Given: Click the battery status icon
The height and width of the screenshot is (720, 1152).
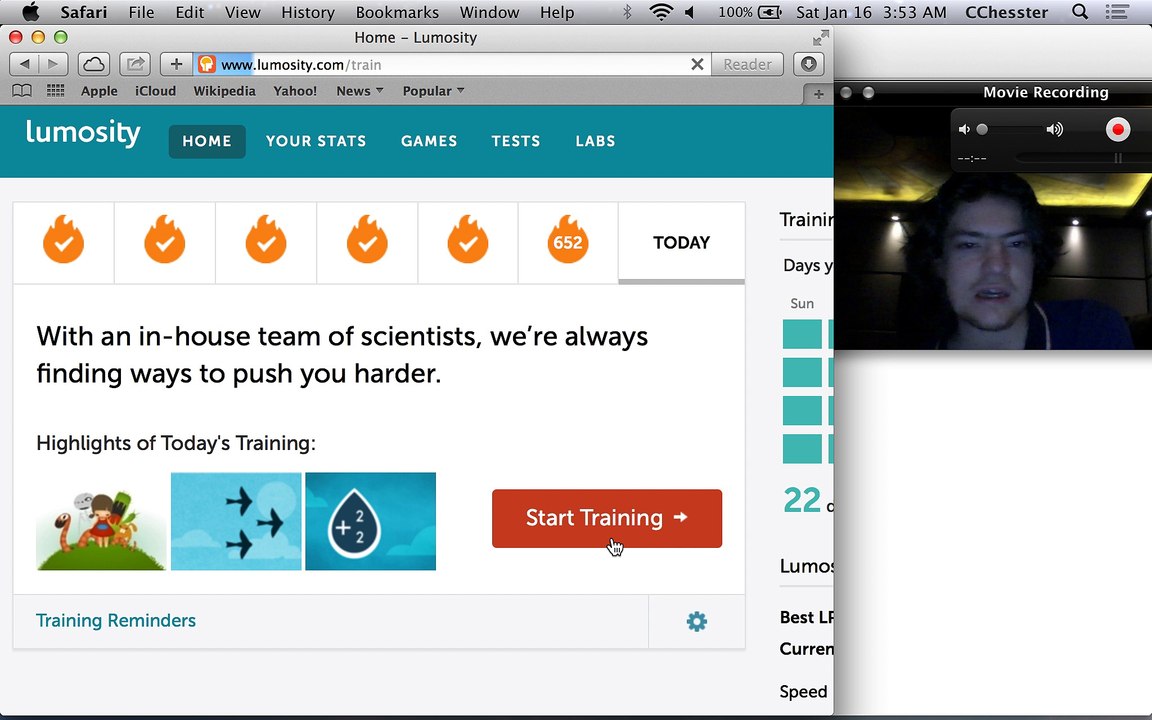Looking at the screenshot, I should tap(770, 12).
